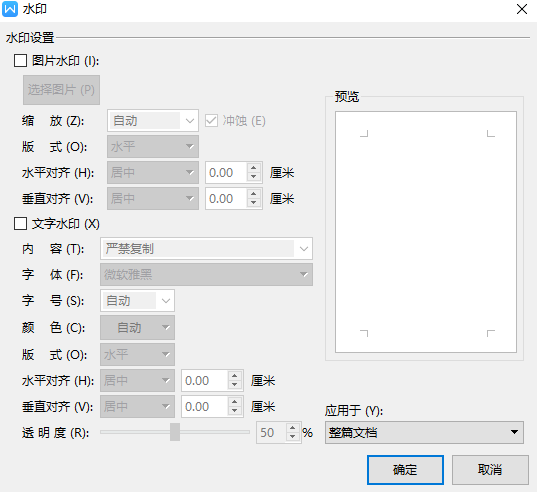
Task: Click the 取消 button
Action: point(490,470)
